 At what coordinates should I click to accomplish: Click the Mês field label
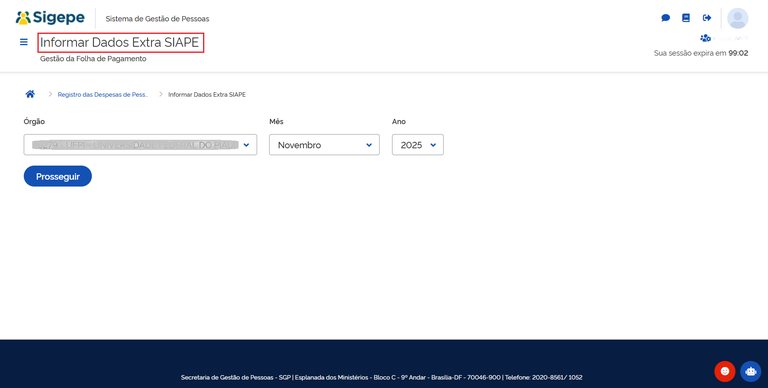click(276, 121)
